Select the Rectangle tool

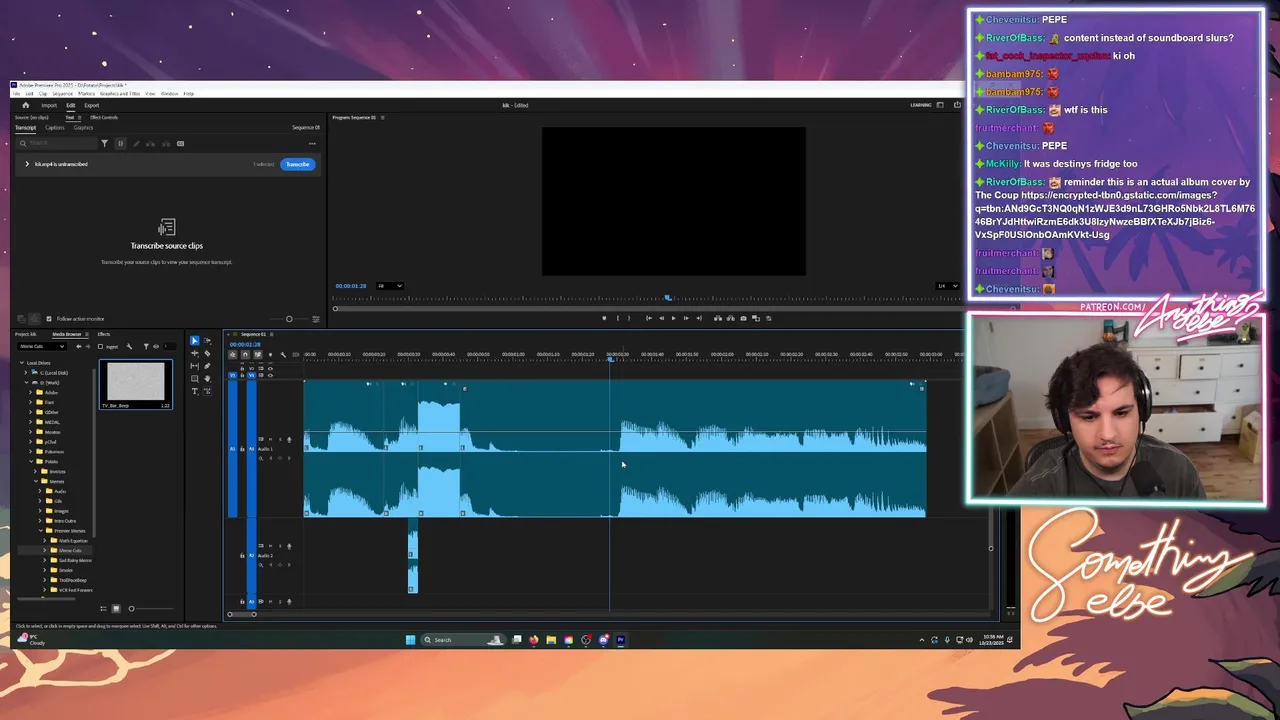coord(194,379)
